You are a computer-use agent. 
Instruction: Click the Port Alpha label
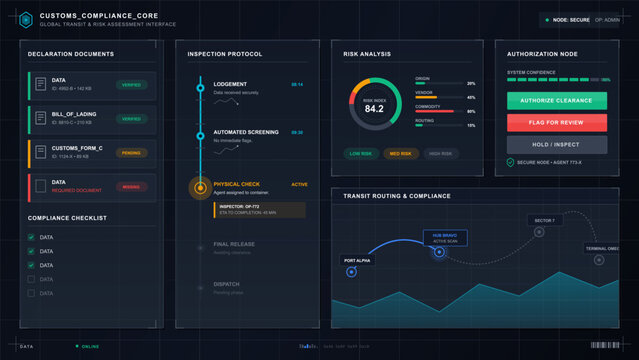[x=357, y=260]
